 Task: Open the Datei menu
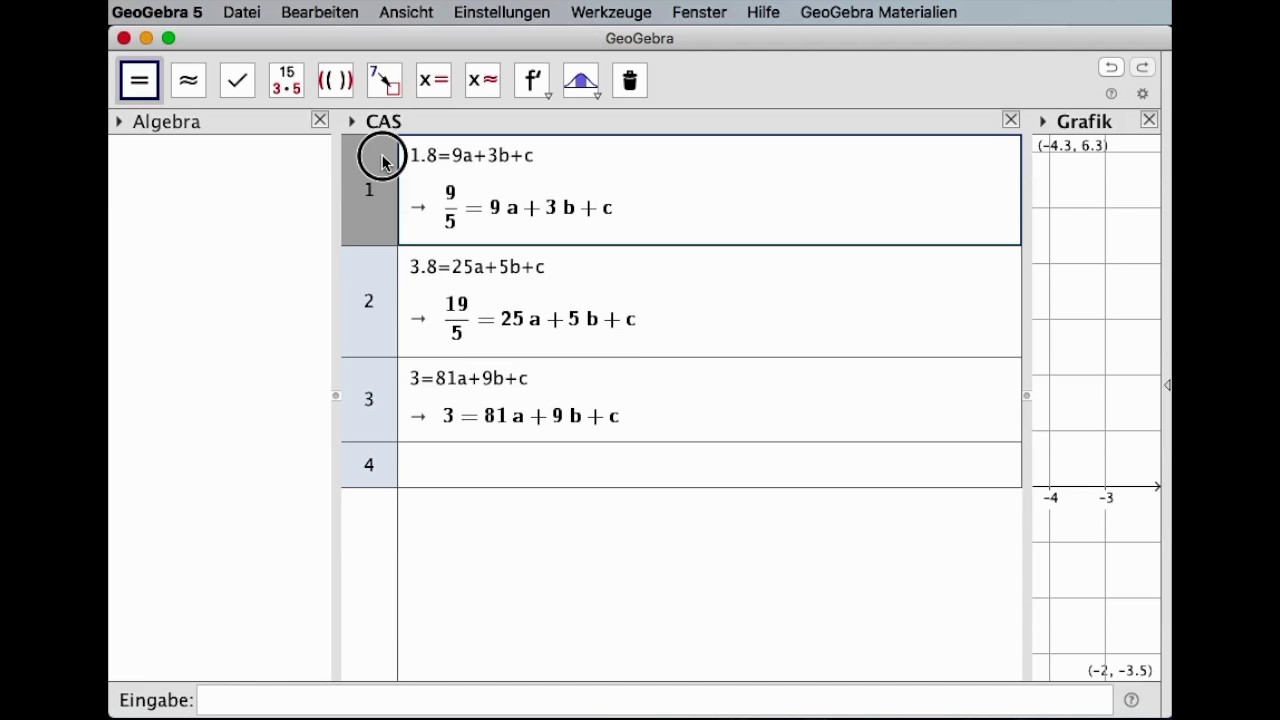coord(242,12)
